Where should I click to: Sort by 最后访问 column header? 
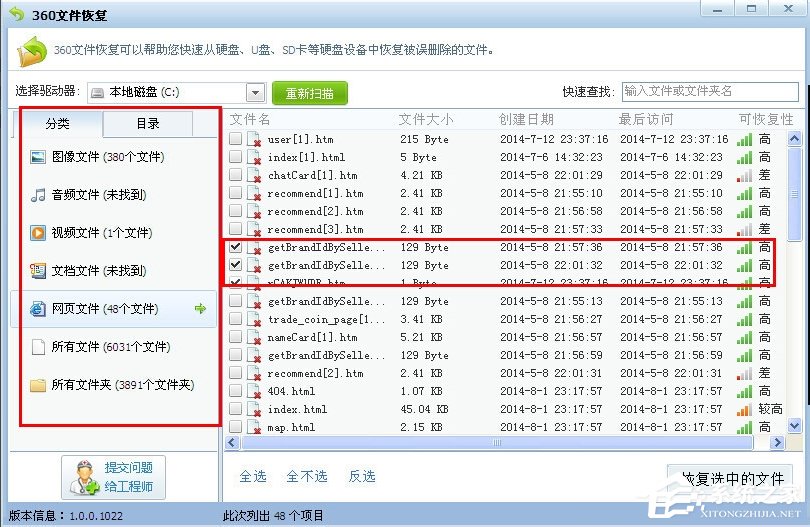point(646,120)
